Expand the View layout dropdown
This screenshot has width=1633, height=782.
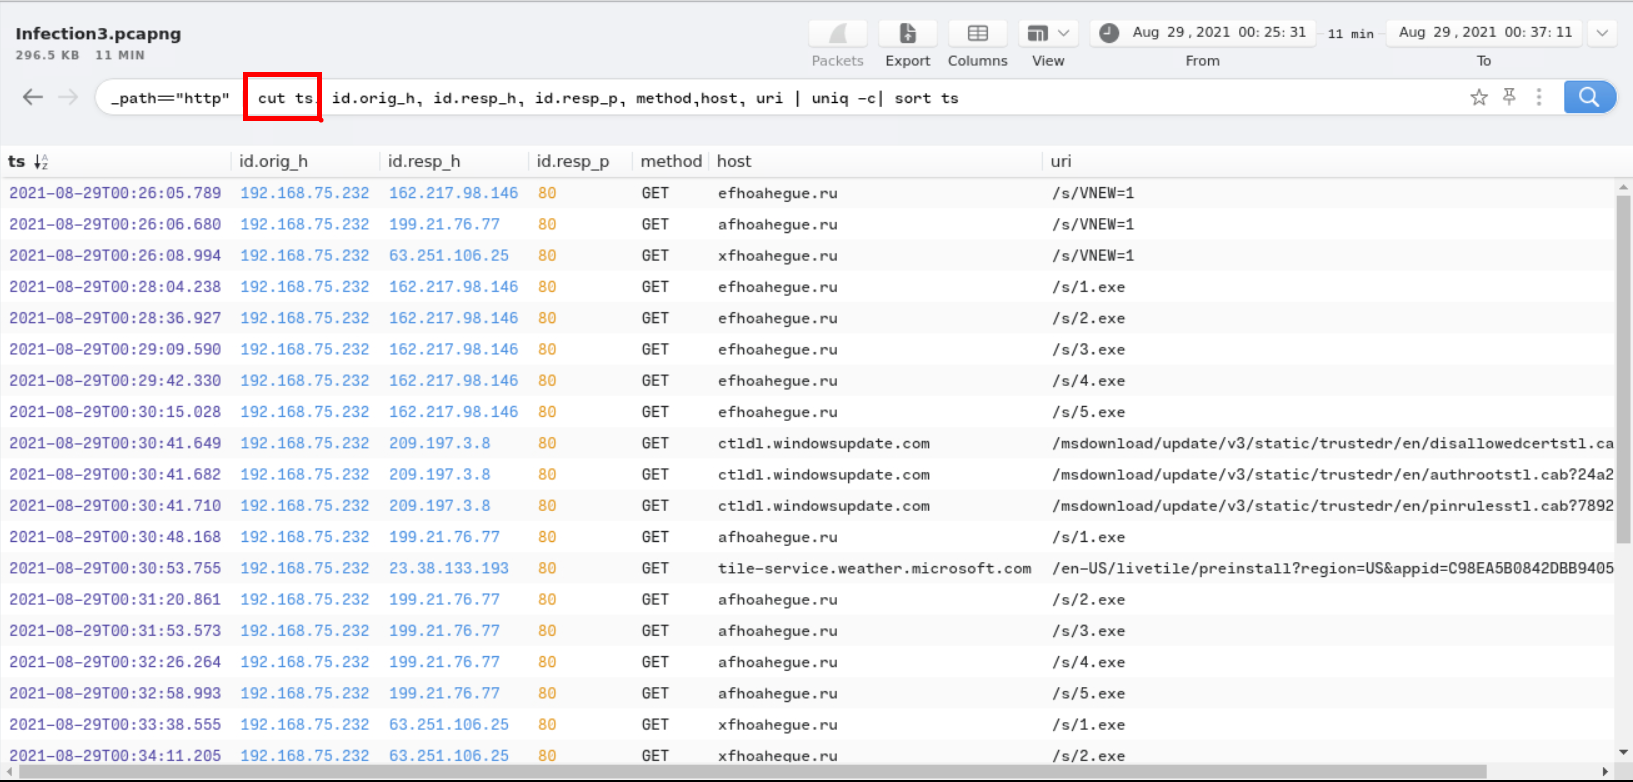(x=1048, y=34)
